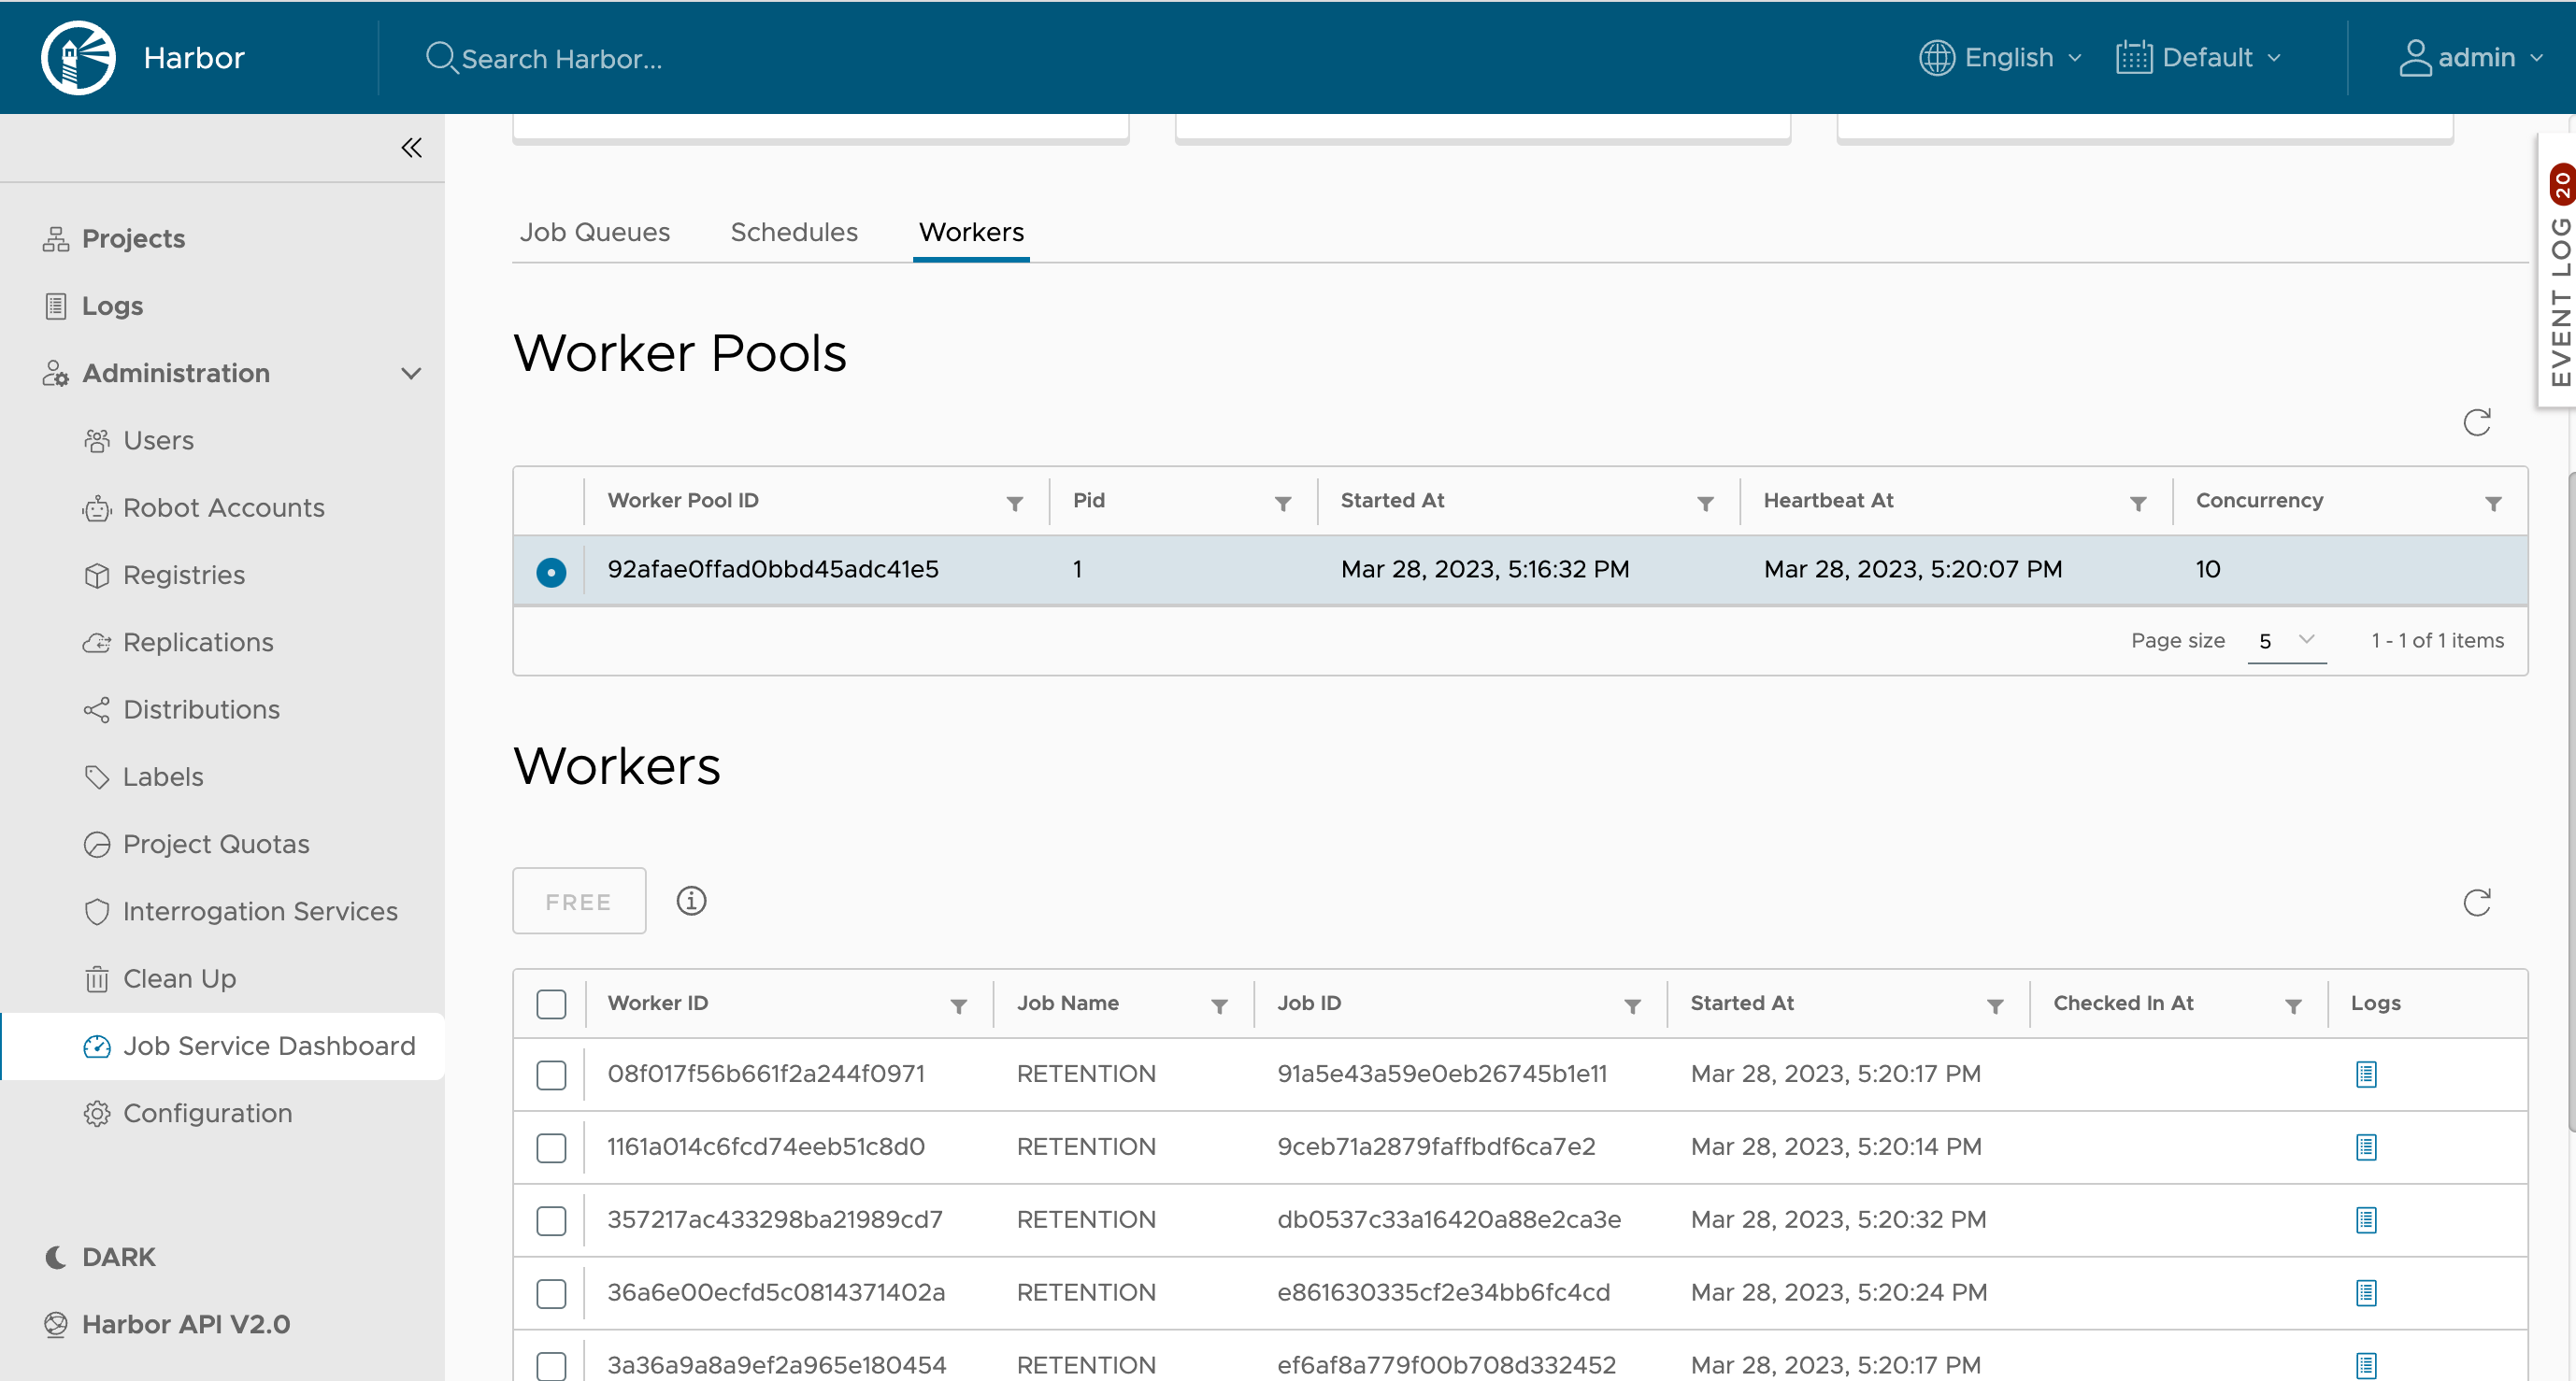The width and height of the screenshot is (2576, 1381).
Task: Select worker pool 92afae0ffad0bbd45adc41e5 radio button
Action: pos(551,571)
